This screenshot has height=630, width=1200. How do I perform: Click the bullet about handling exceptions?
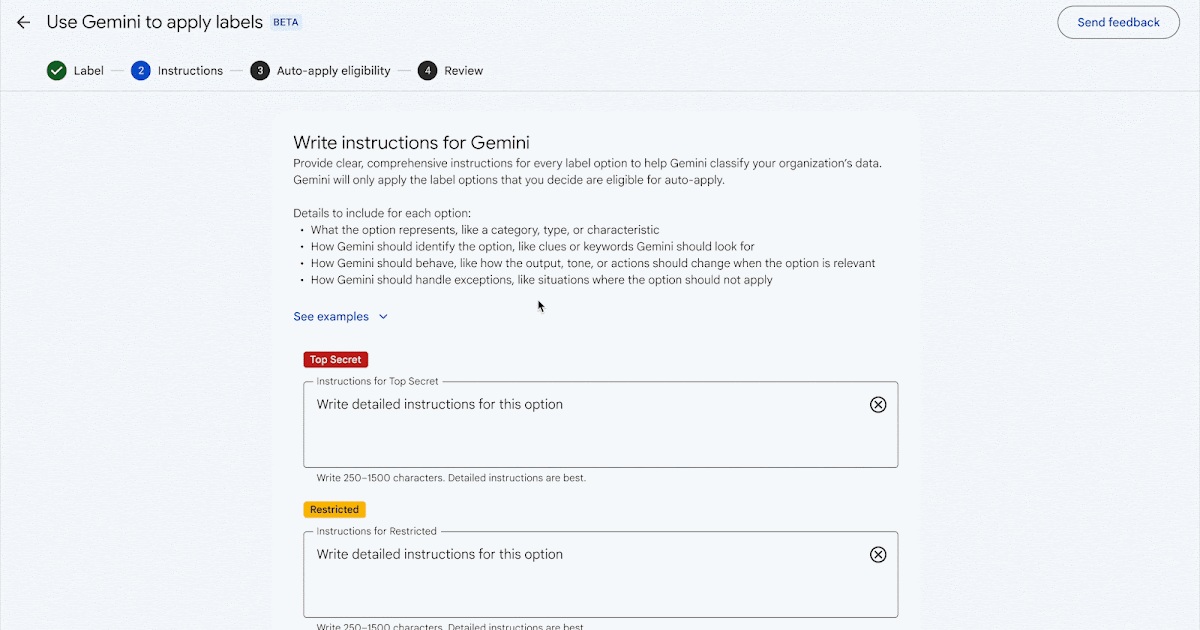pos(541,280)
